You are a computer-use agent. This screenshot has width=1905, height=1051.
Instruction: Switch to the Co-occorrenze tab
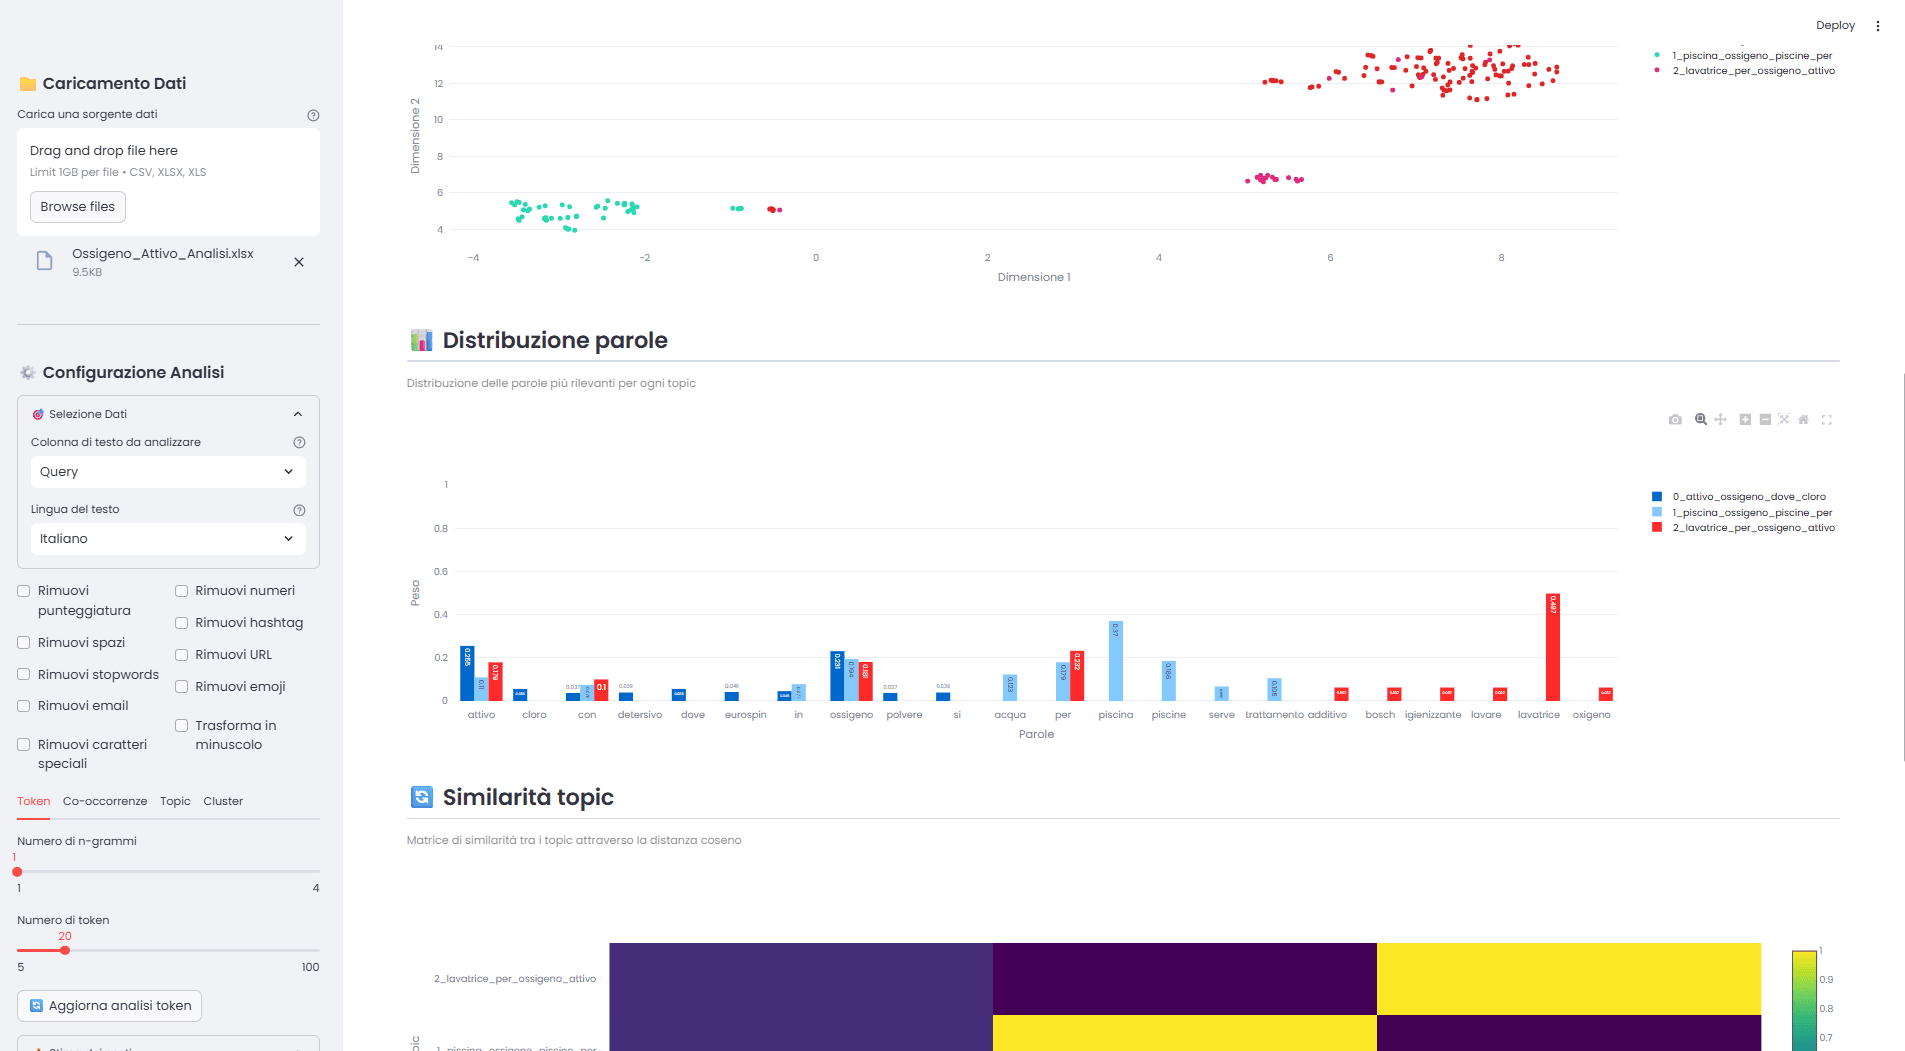tap(105, 802)
